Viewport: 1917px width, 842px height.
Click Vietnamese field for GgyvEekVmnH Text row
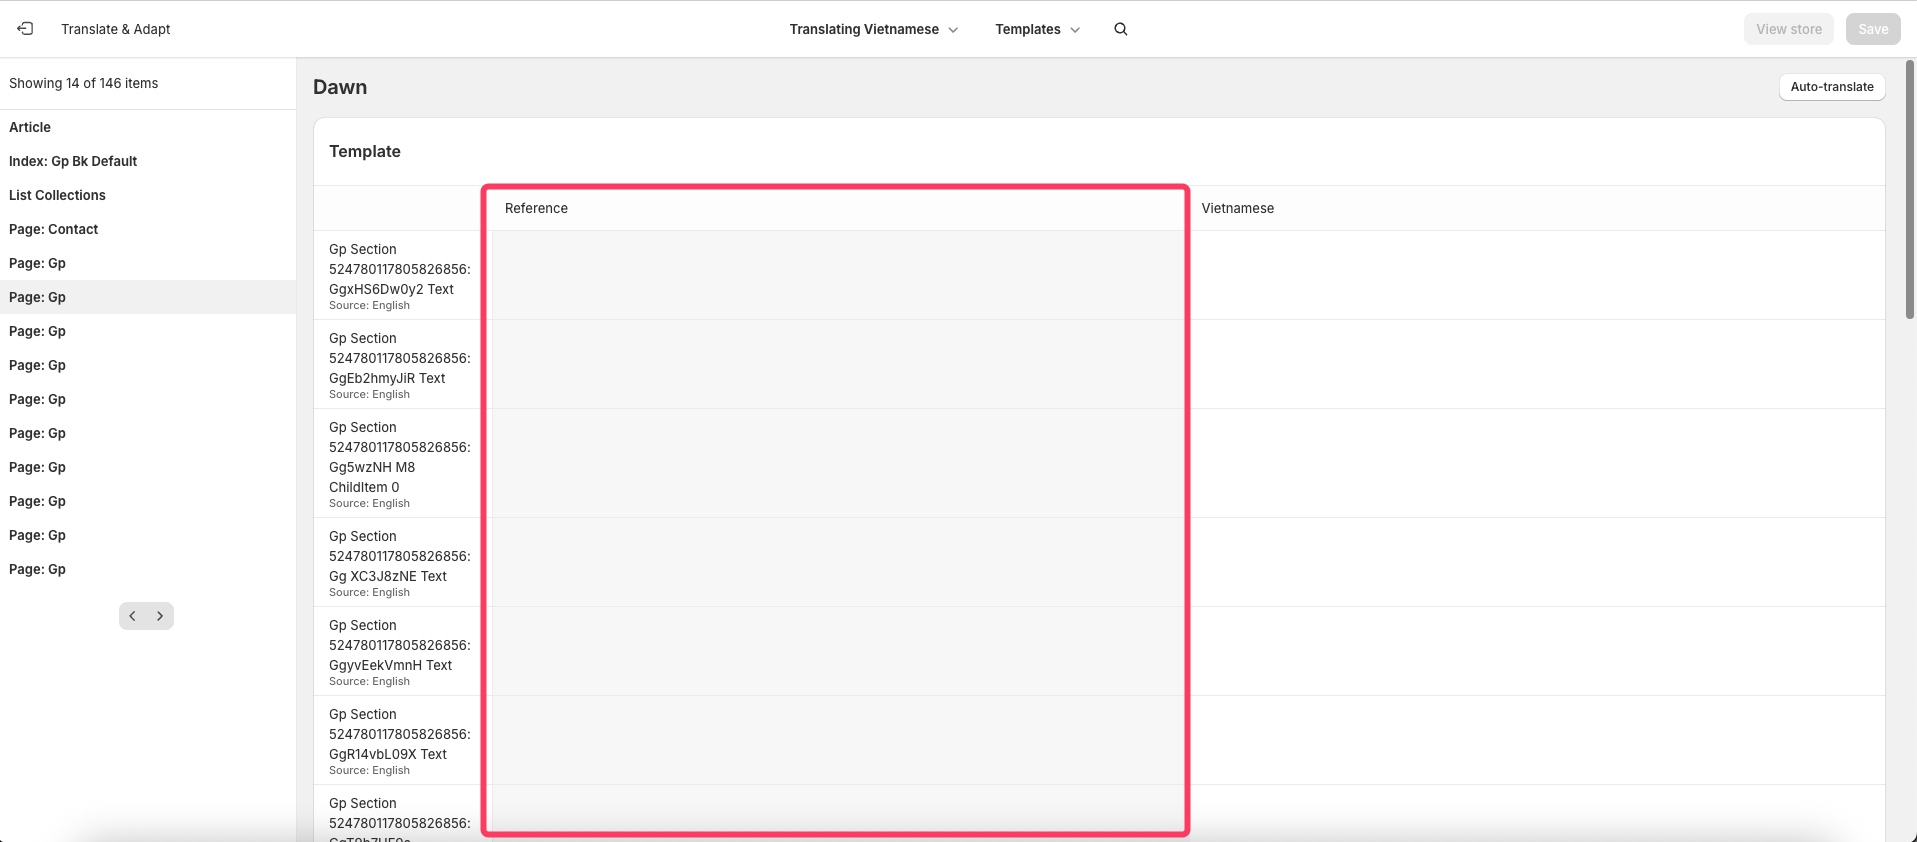pyautogui.click(x=1536, y=651)
